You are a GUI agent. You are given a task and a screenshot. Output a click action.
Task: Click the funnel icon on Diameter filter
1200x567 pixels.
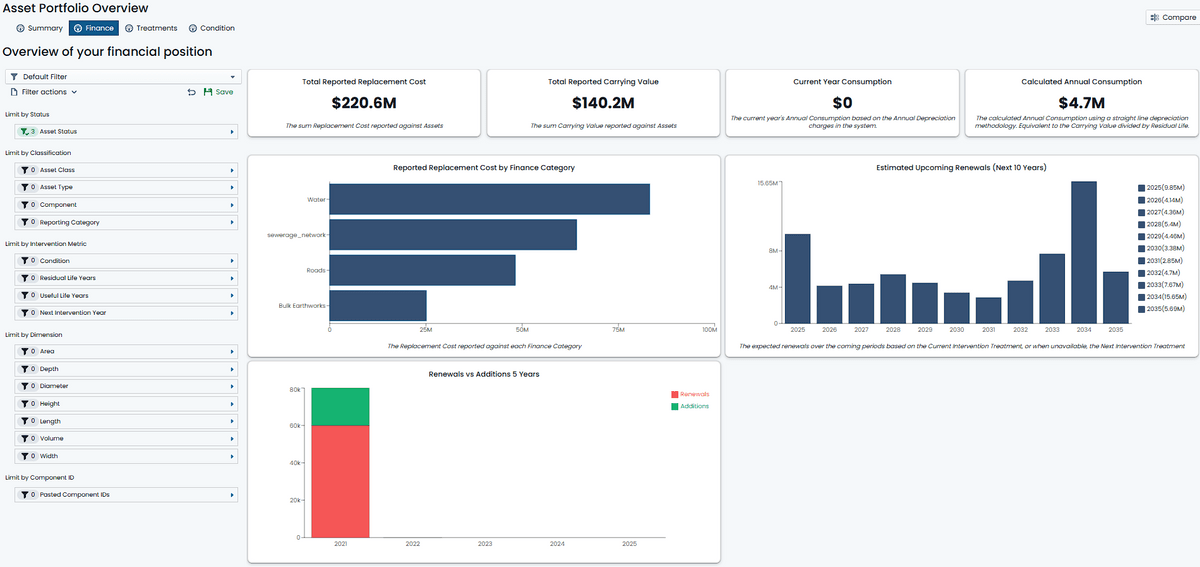(x=24, y=386)
